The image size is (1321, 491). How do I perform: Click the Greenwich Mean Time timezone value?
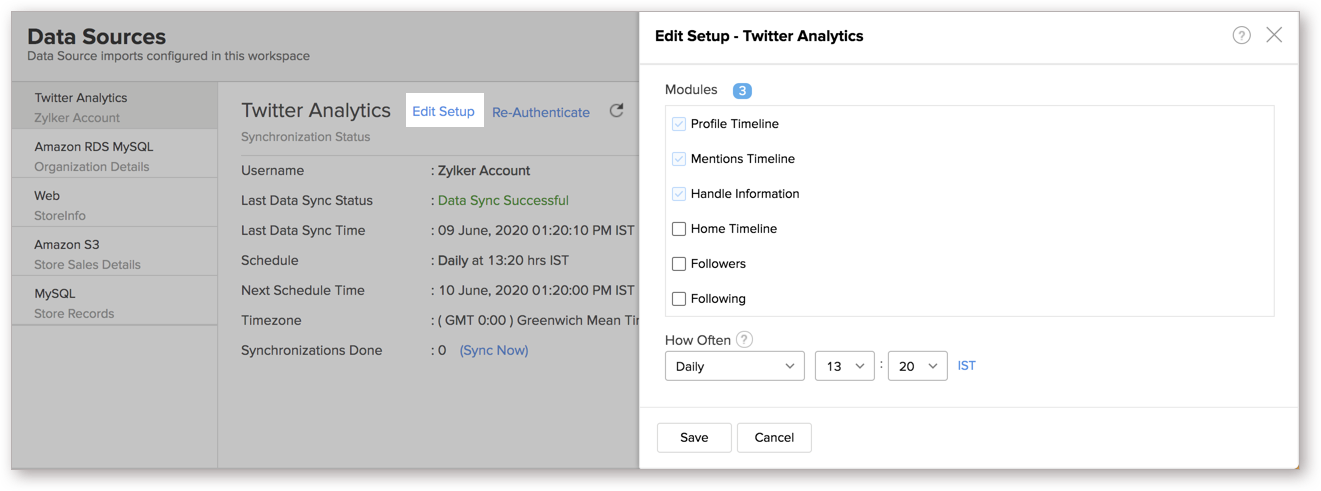tap(538, 320)
